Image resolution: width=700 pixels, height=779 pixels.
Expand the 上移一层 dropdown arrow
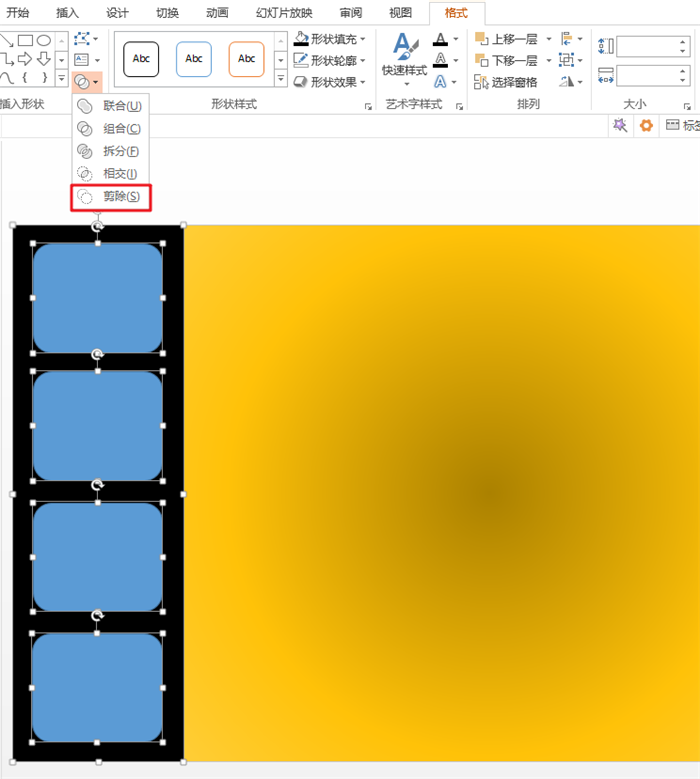pyautogui.click(x=548, y=39)
